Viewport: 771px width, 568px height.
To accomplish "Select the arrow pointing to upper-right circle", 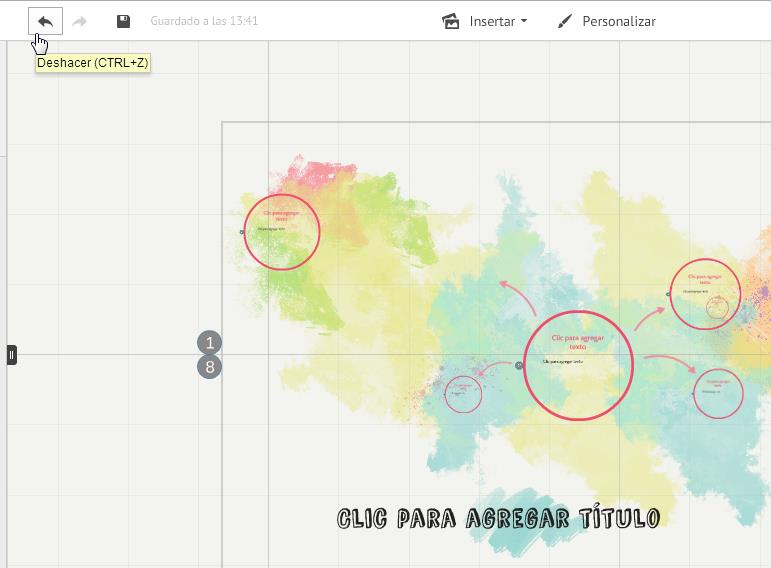I will pos(649,319).
